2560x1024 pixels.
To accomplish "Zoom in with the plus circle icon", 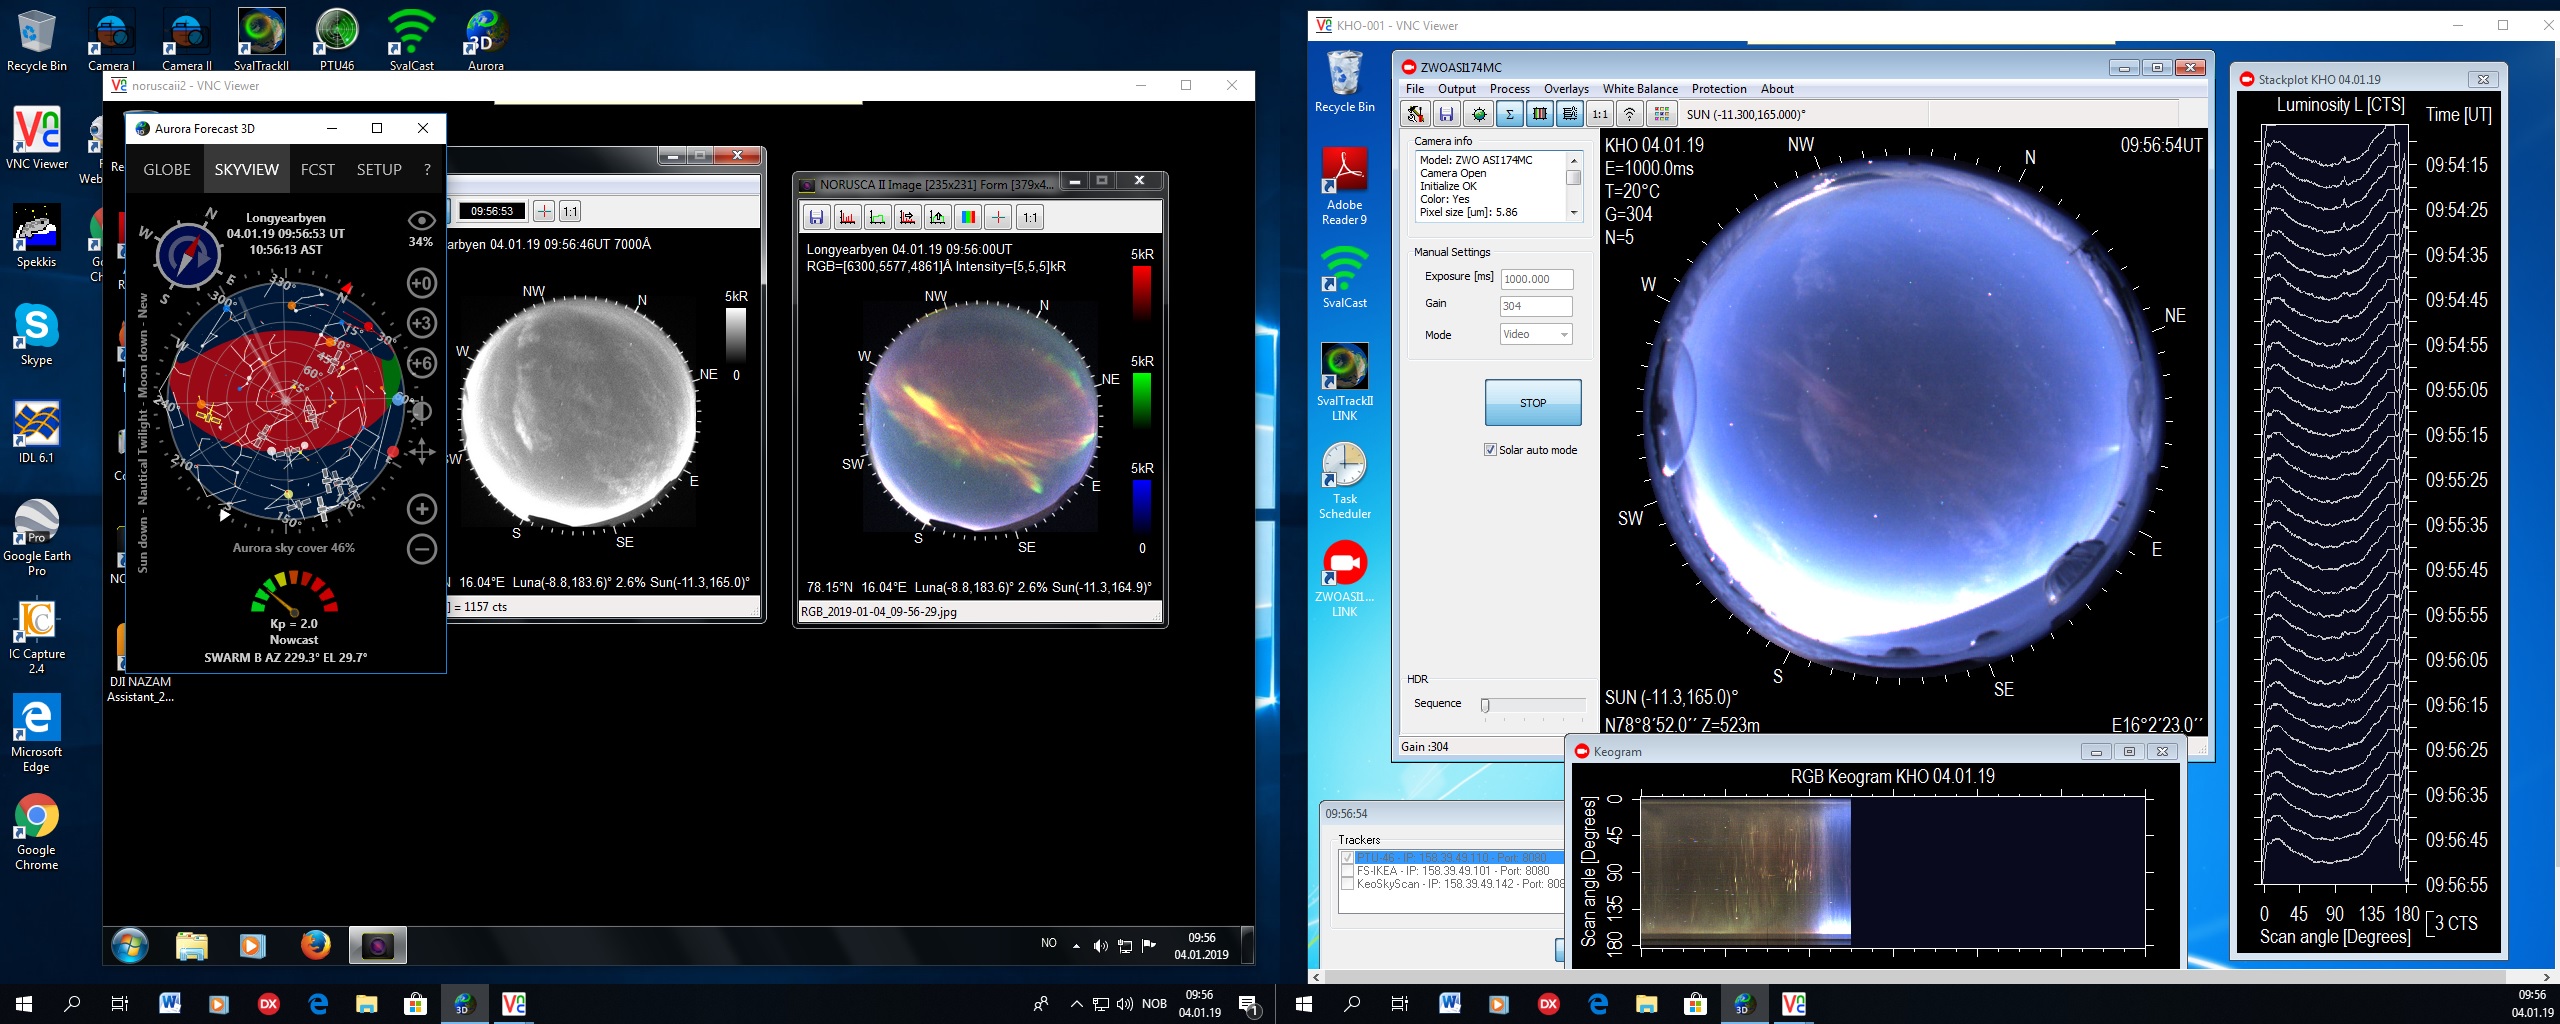I will [422, 509].
